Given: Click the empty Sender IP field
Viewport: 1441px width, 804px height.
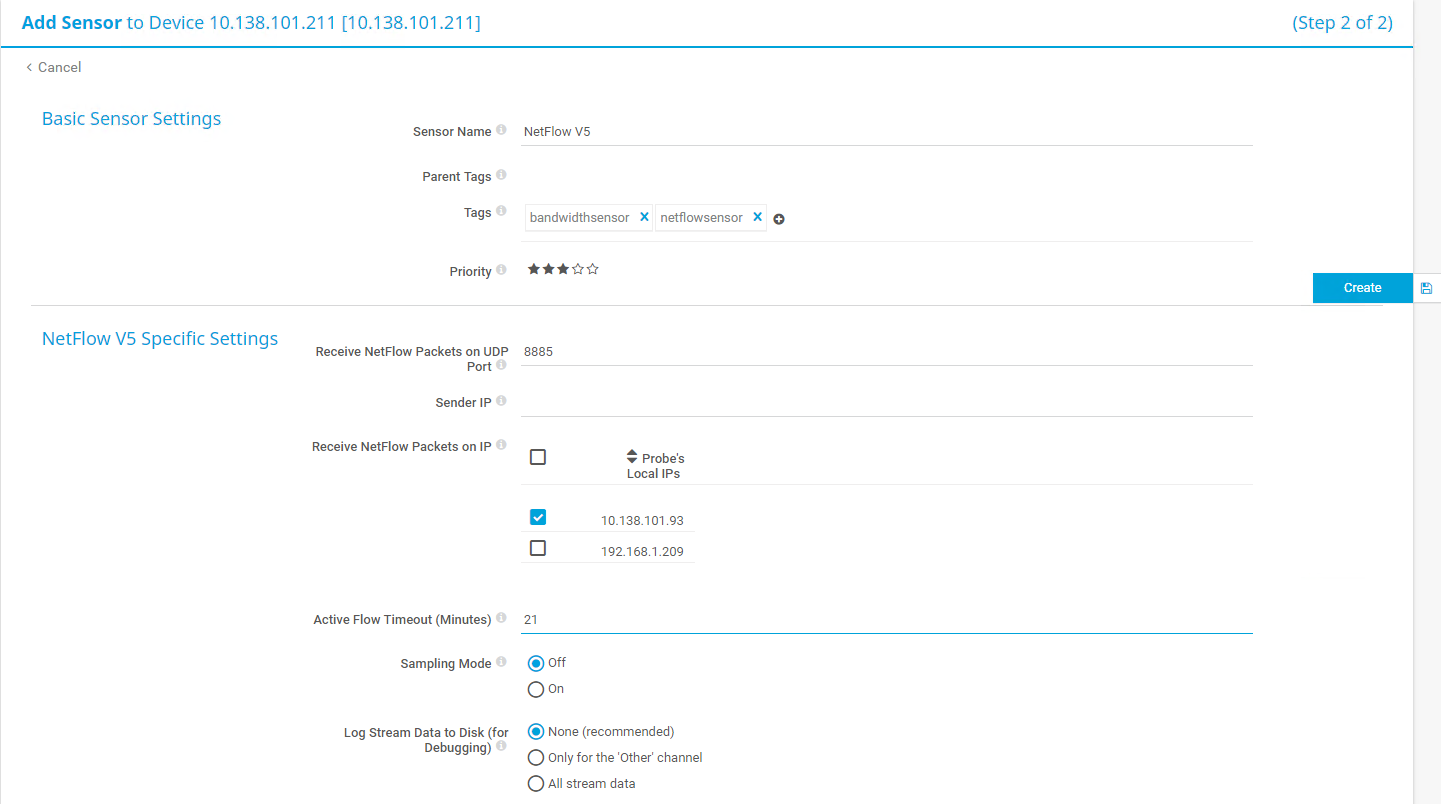Looking at the screenshot, I should tap(886, 403).
